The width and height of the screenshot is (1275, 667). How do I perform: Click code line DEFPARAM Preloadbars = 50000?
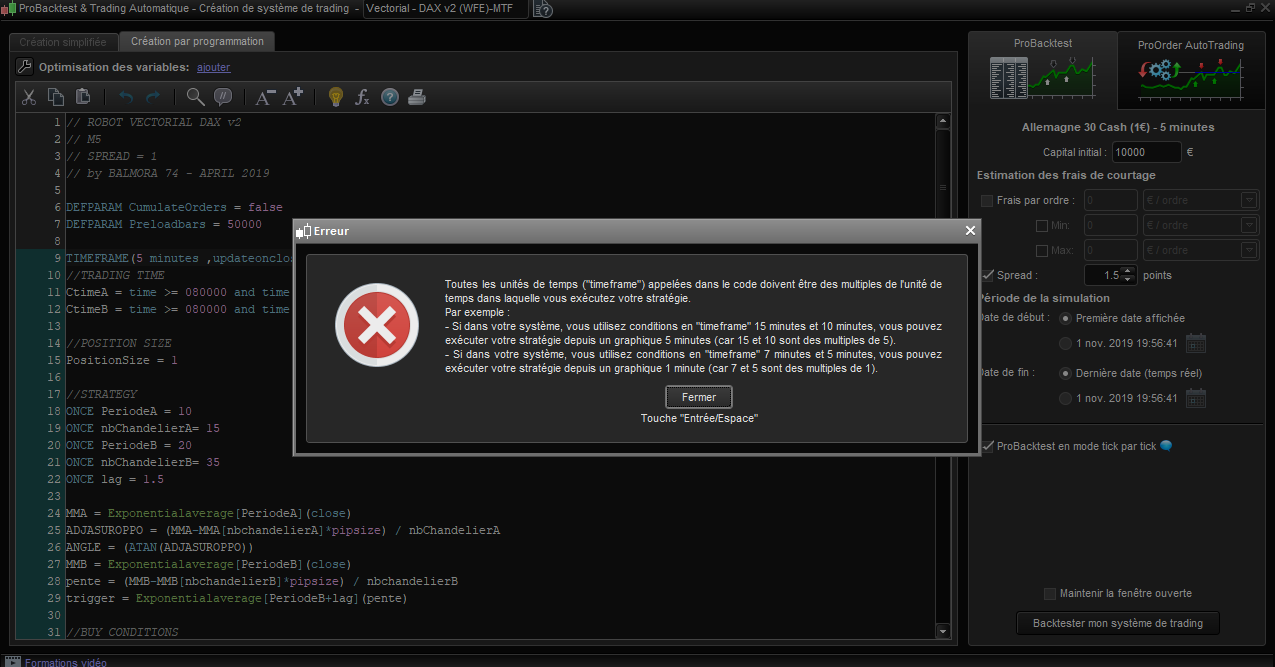coord(164,224)
